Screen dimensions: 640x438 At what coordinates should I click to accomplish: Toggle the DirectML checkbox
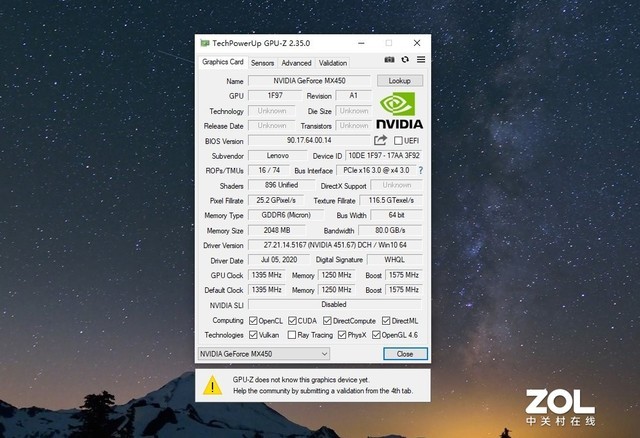pos(386,320)
